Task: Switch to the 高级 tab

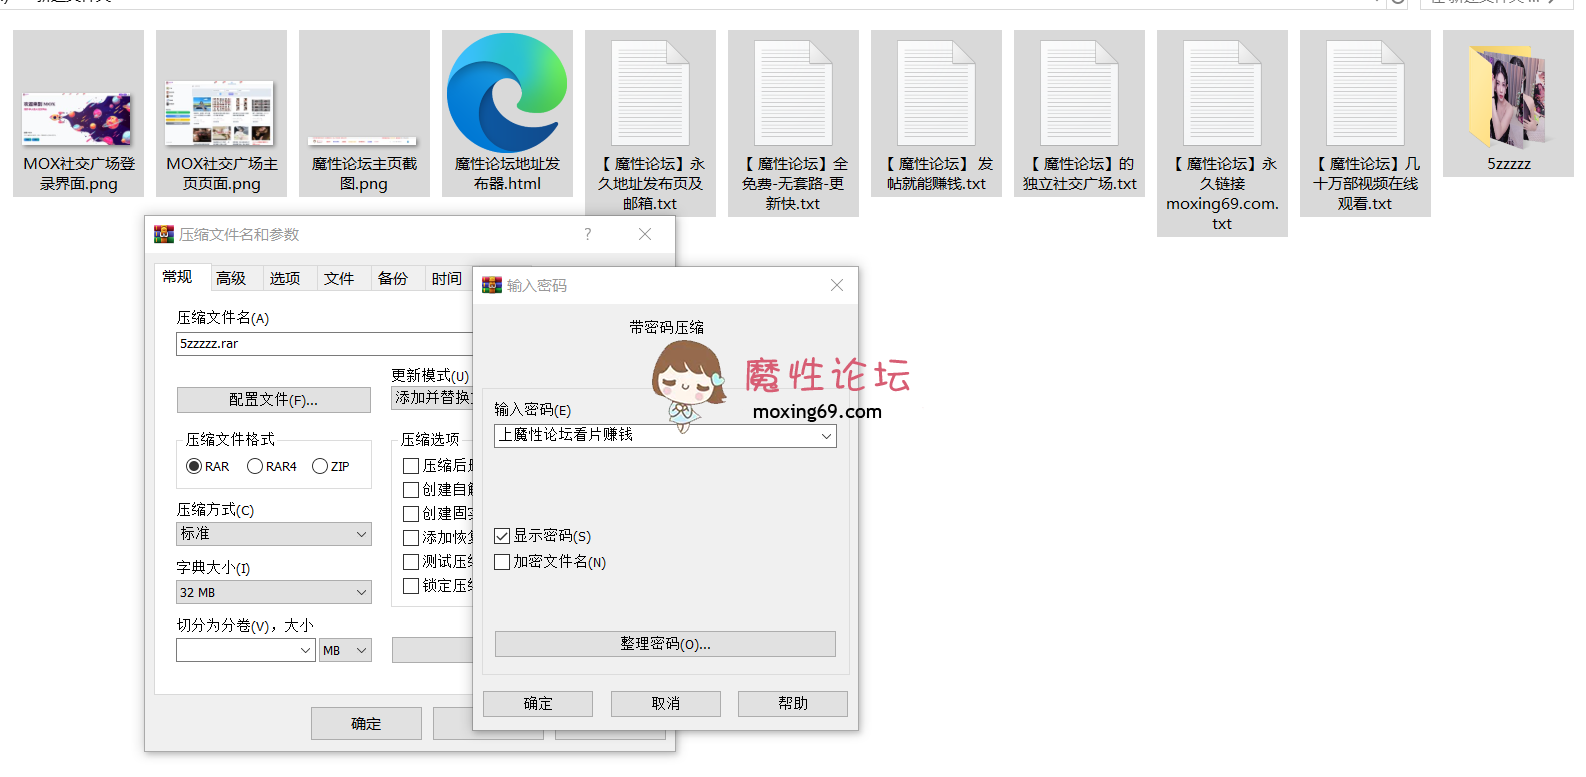Action: tap(231, 279)
